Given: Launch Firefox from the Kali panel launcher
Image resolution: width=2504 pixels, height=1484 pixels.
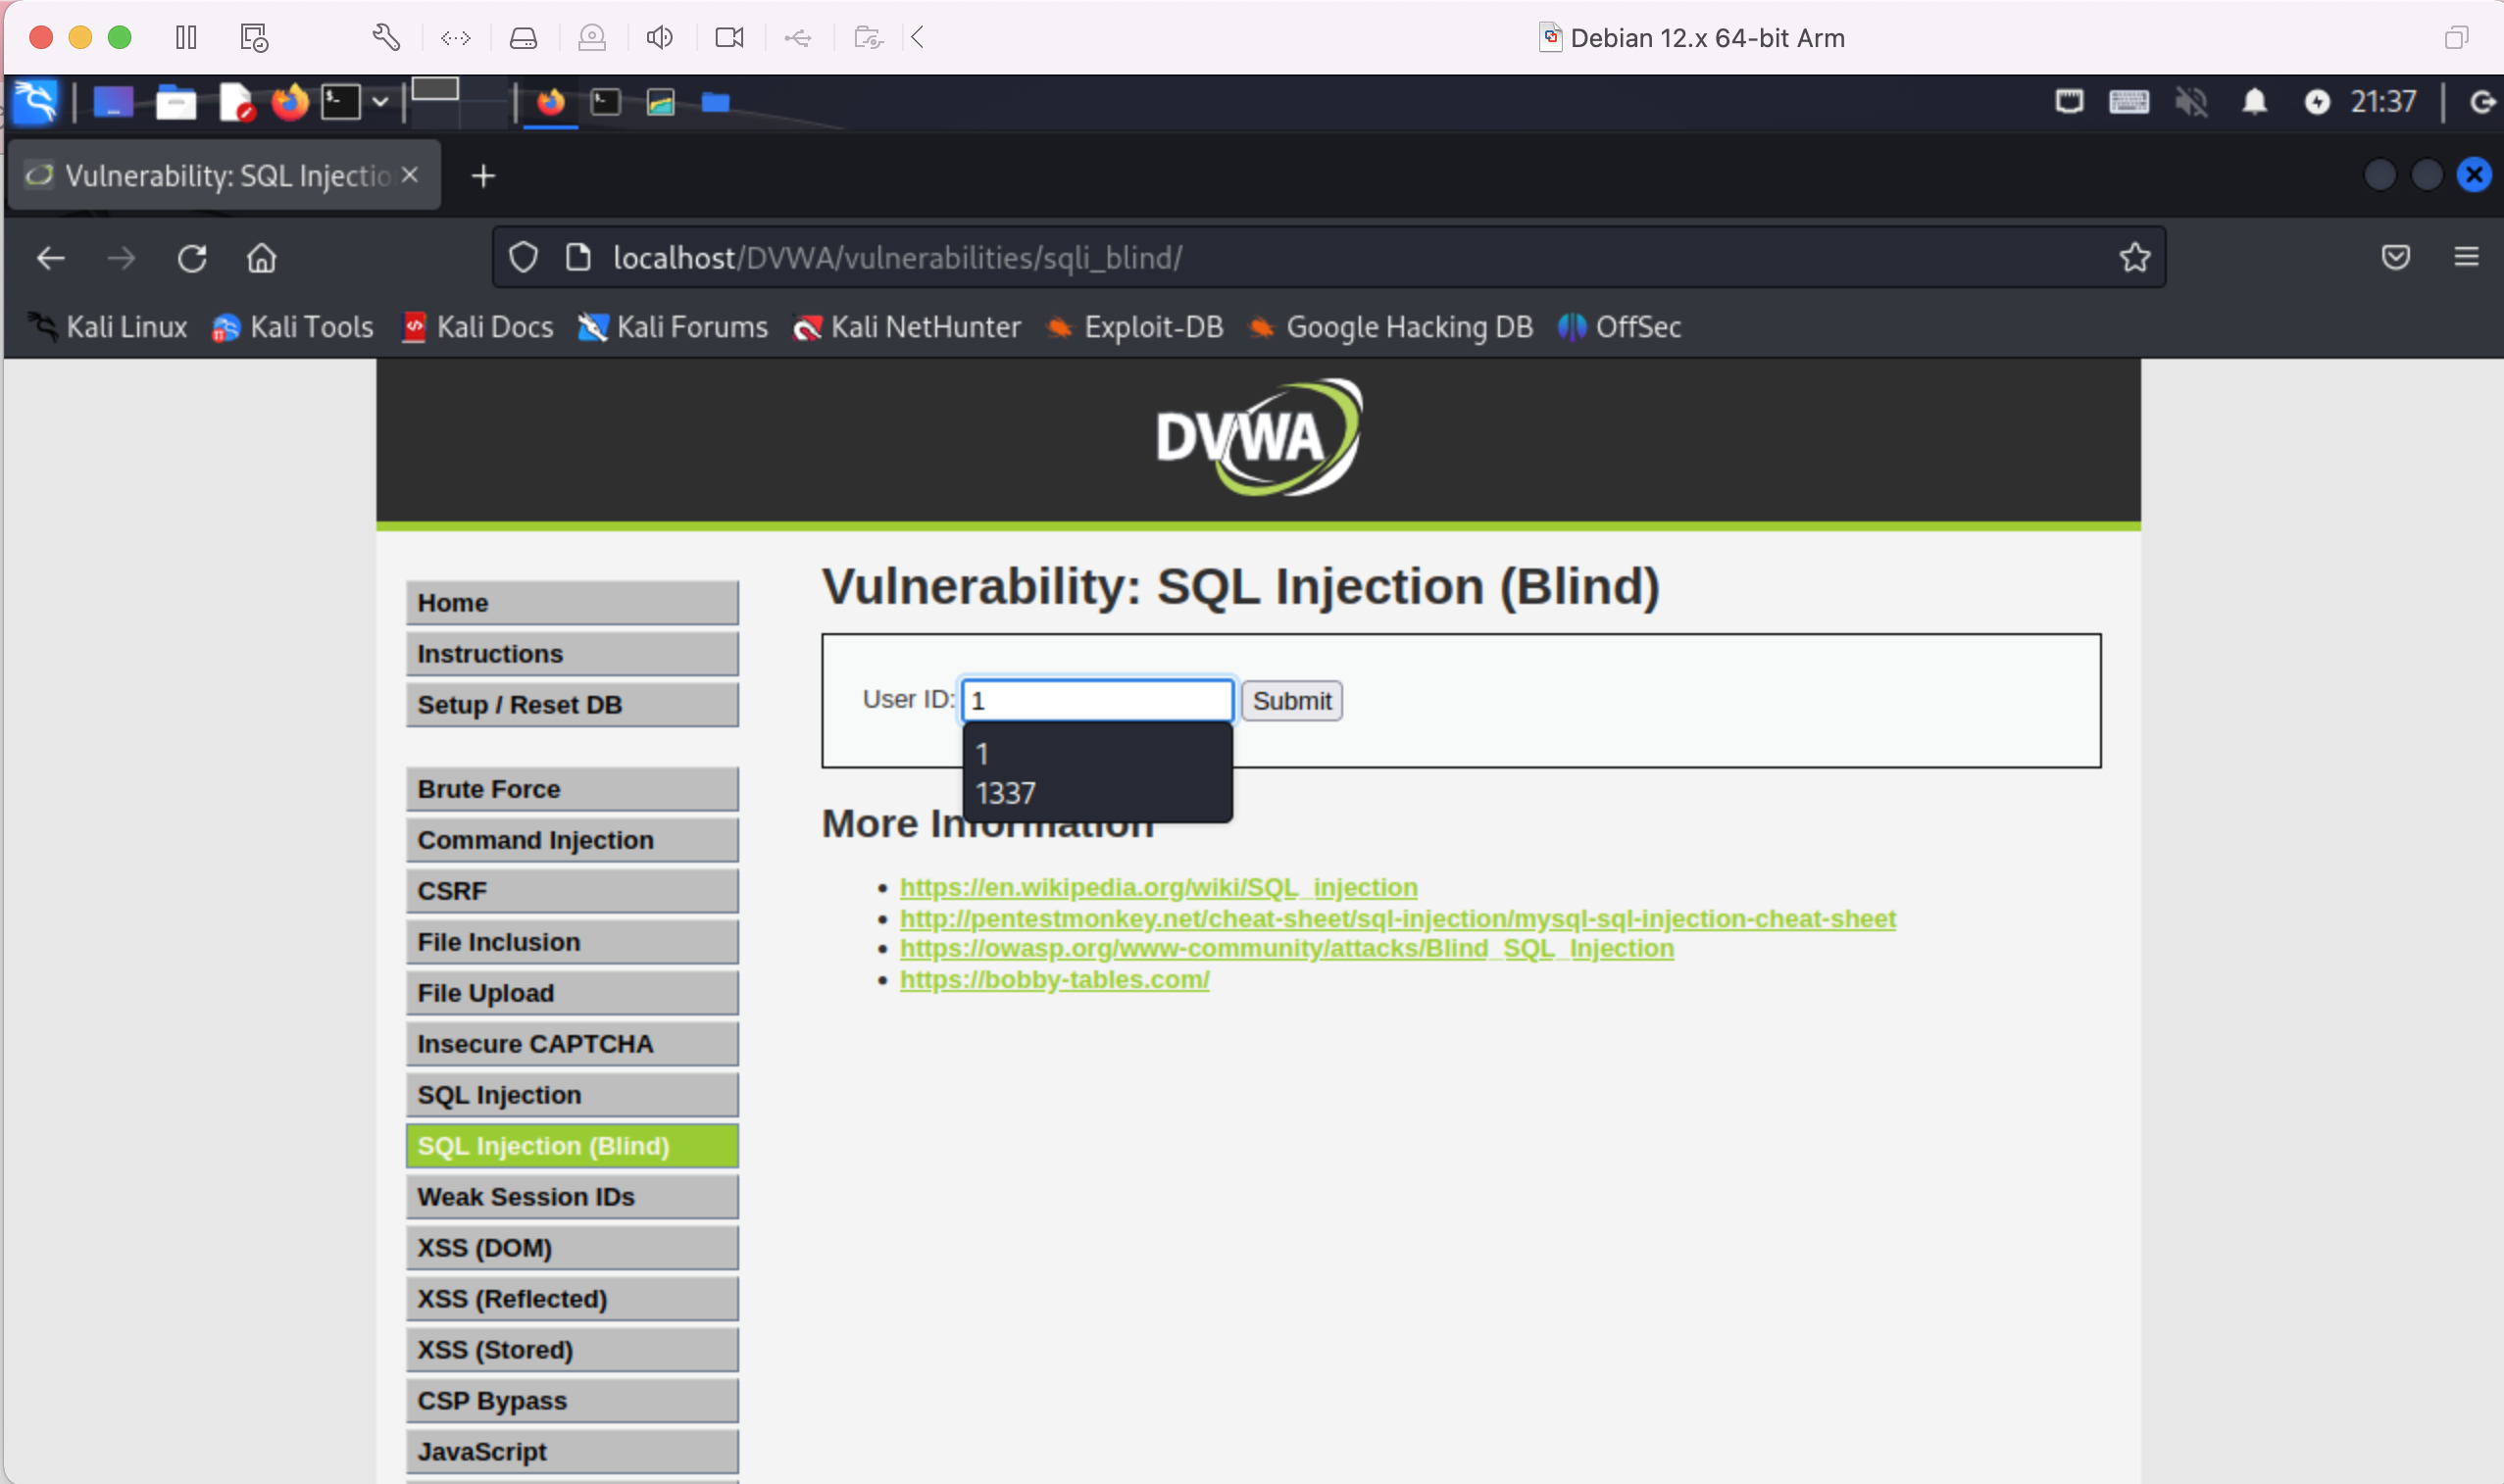Looking at the screenshot, I should click(x=290, y=102).
